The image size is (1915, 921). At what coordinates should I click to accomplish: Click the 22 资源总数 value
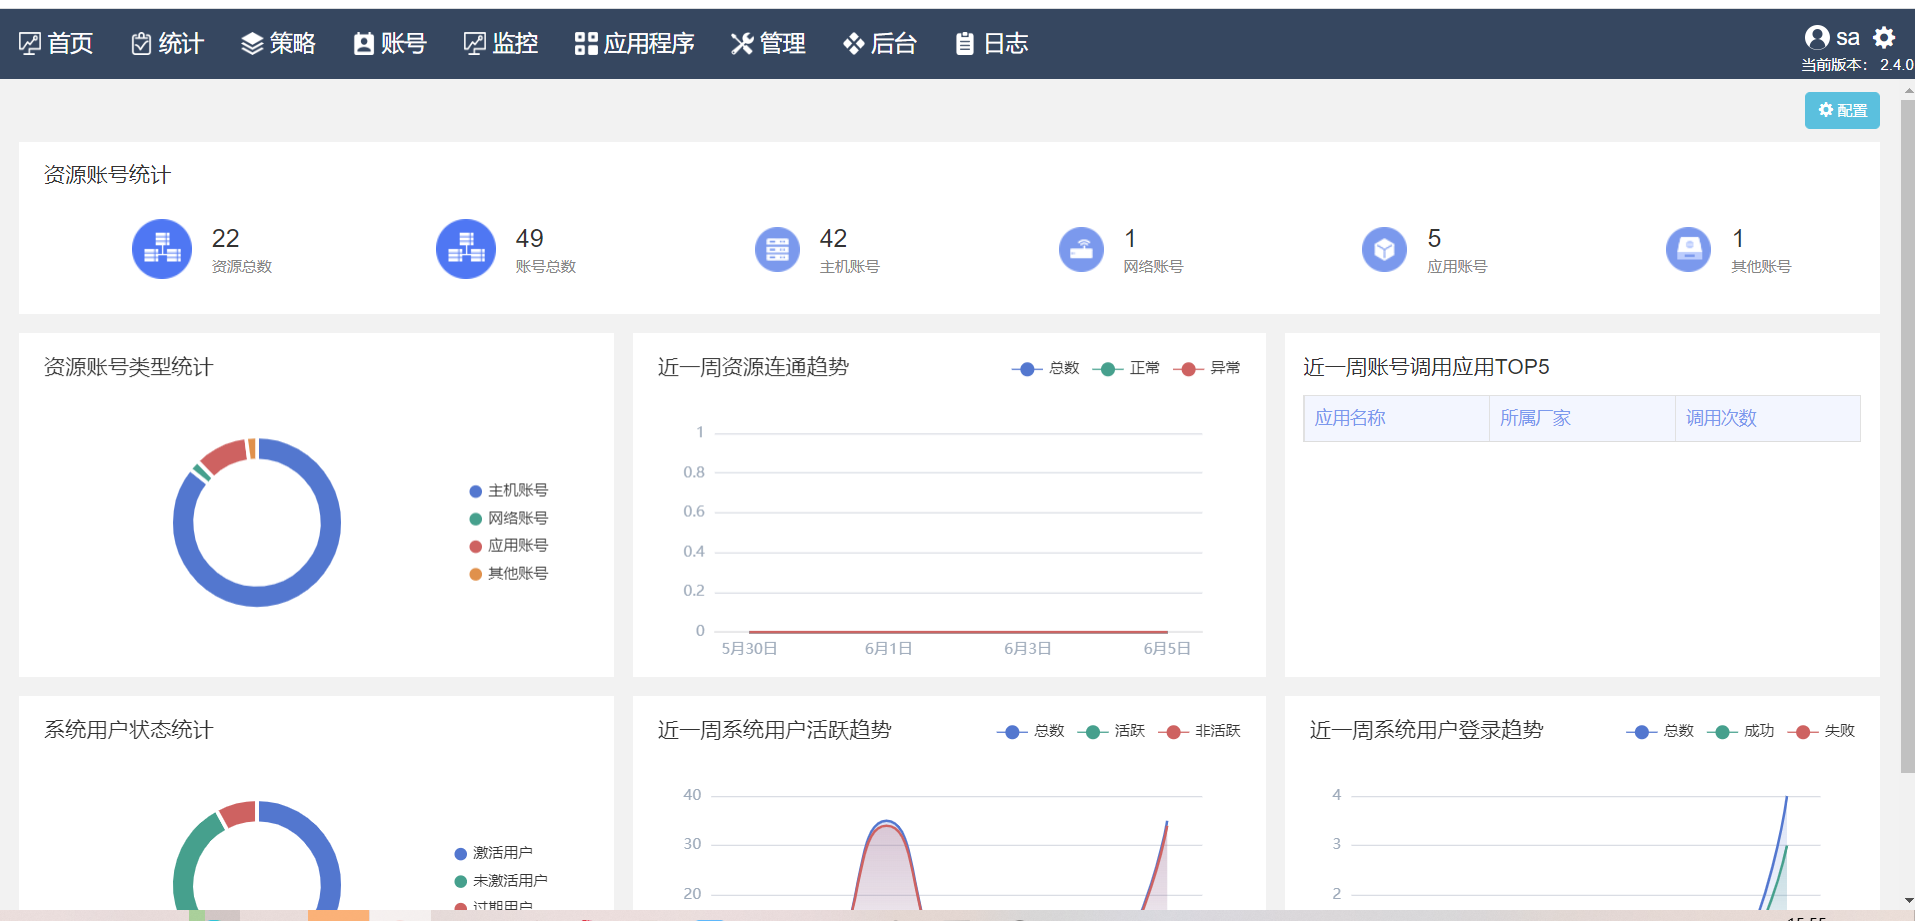tap(225, 238)
